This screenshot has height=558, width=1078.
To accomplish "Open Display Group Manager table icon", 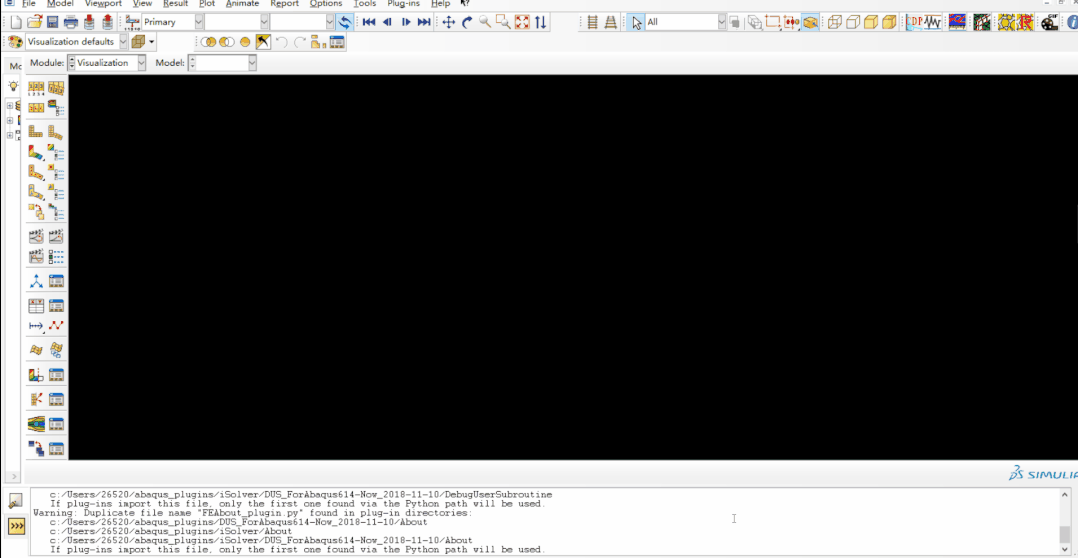I will [337, 42].
